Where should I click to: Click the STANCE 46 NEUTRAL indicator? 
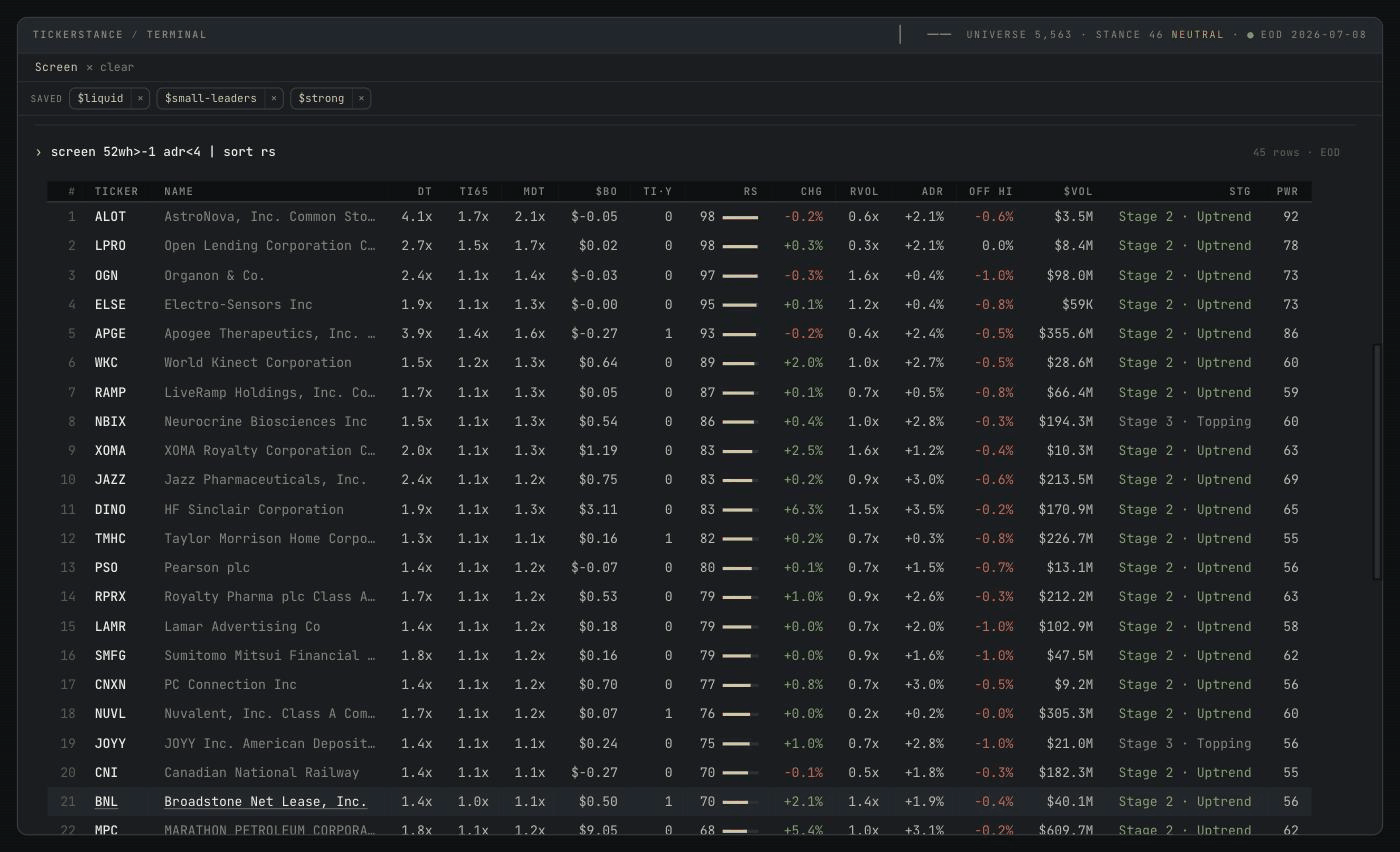1160,34
